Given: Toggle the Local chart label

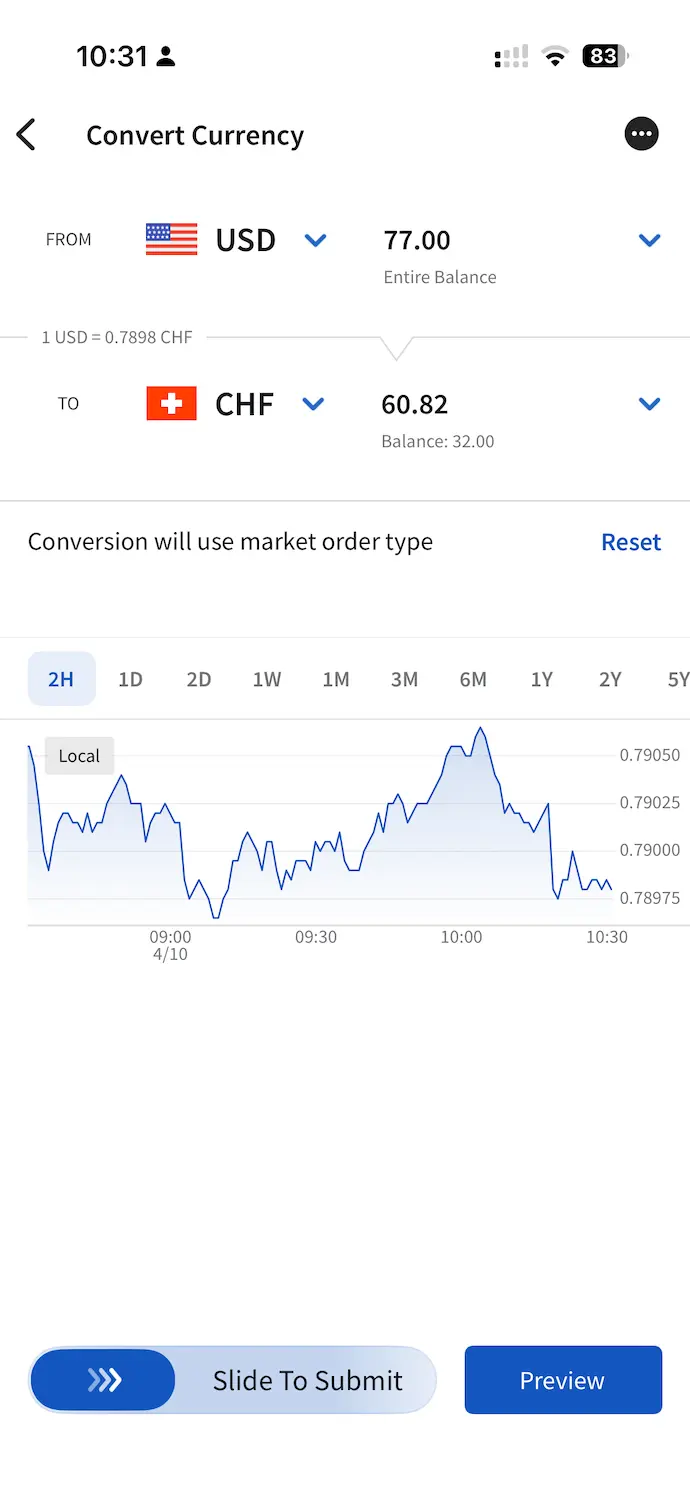Looking at the screenshot, I should pos(79,755).
